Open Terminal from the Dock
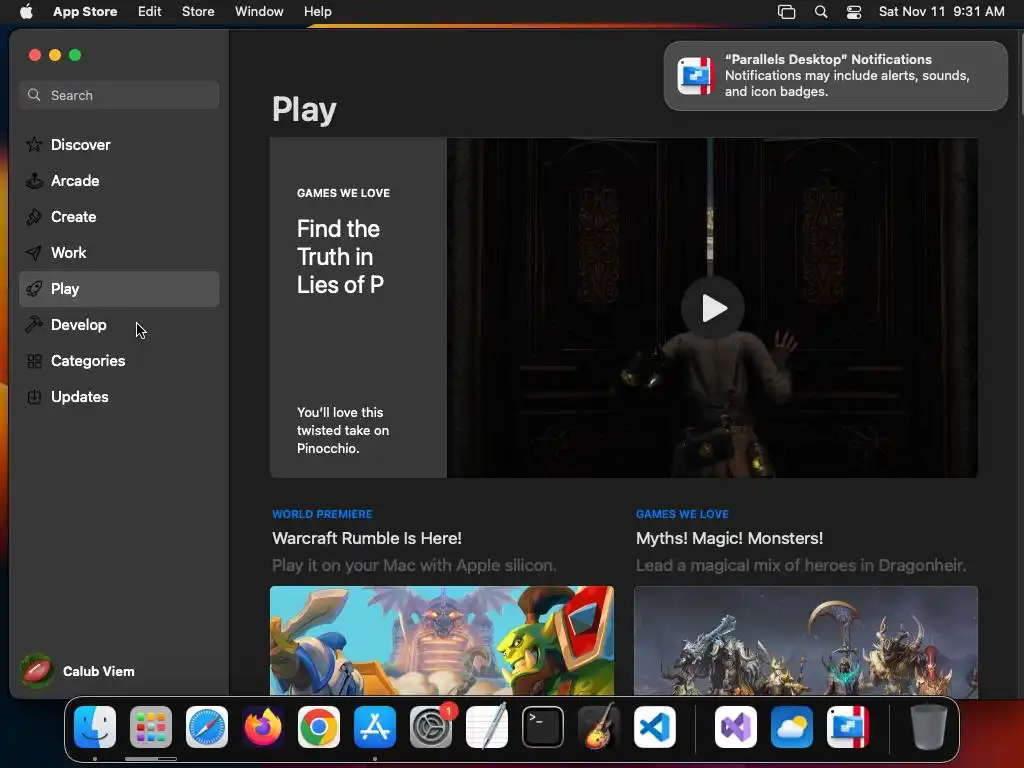The image size is (1024, 768). coord(543,727)
